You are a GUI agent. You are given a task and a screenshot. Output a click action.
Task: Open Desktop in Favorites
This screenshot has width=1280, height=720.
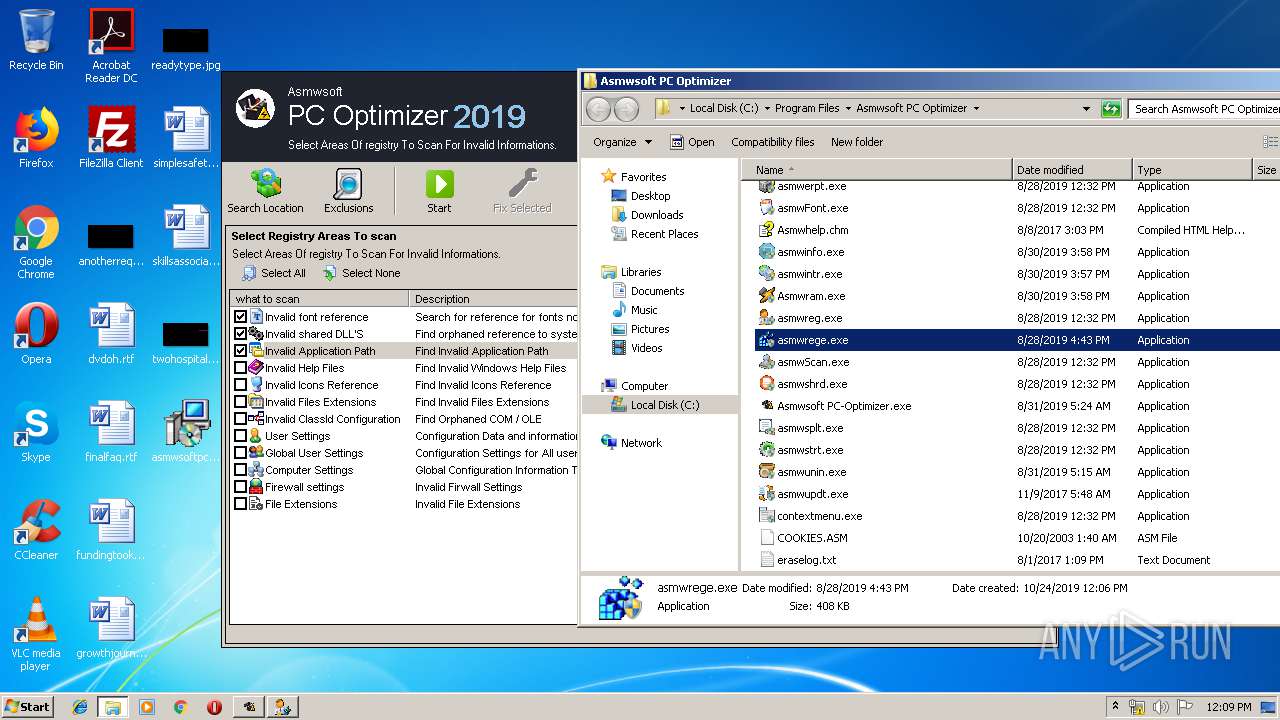coord(650,196)
